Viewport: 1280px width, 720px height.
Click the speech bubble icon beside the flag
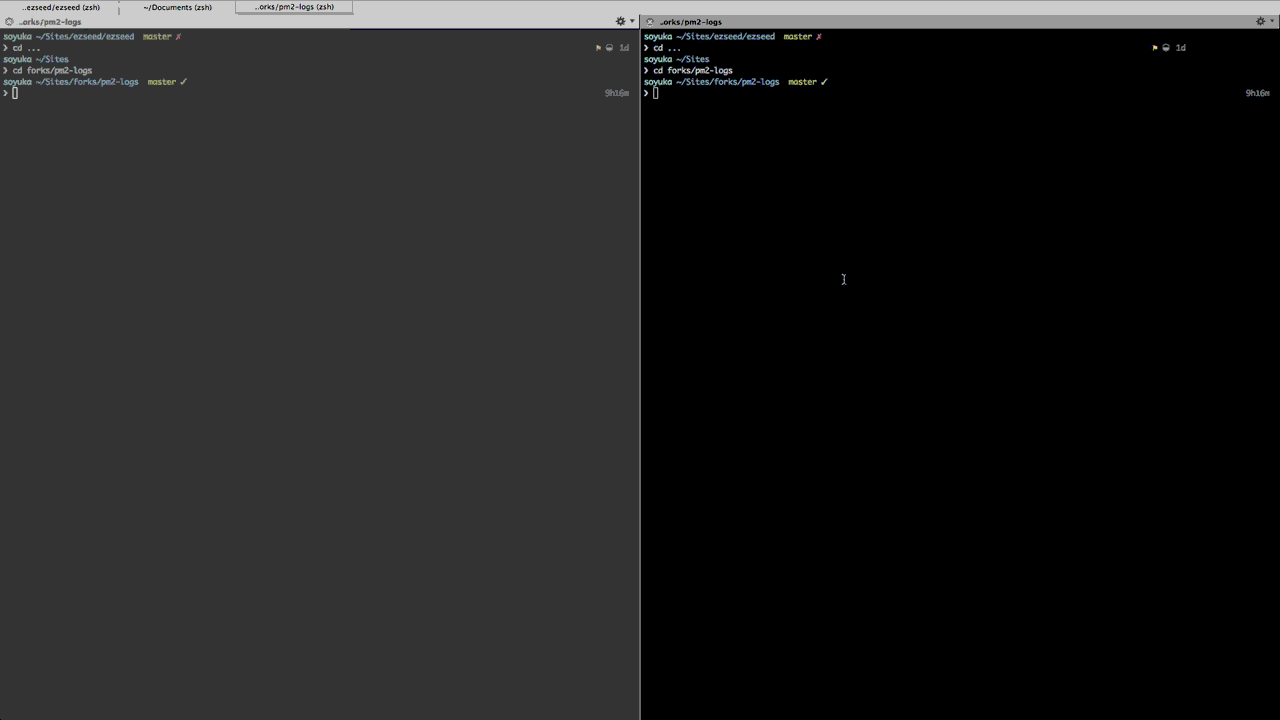pyautogui.click(x=609, y=47)
